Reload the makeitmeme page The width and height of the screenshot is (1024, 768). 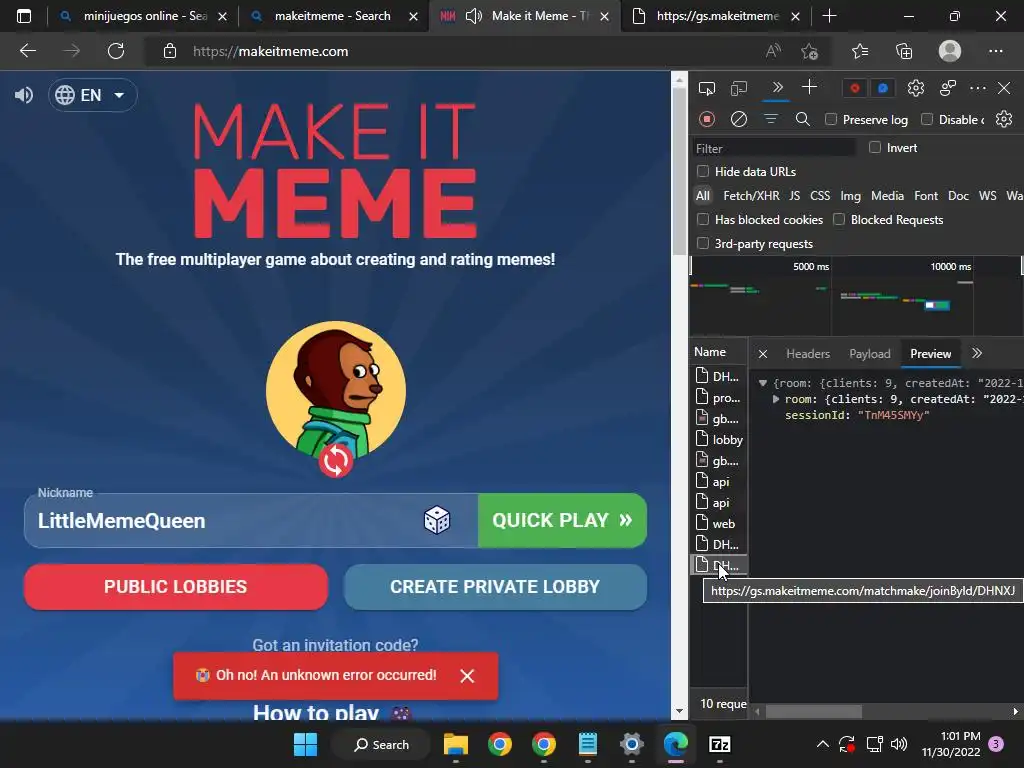click(x=116, y=51)
